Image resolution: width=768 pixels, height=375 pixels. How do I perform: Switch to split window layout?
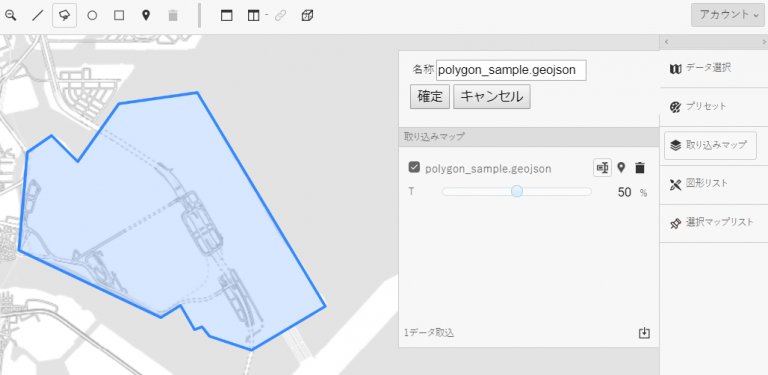[x=253, y=16]
